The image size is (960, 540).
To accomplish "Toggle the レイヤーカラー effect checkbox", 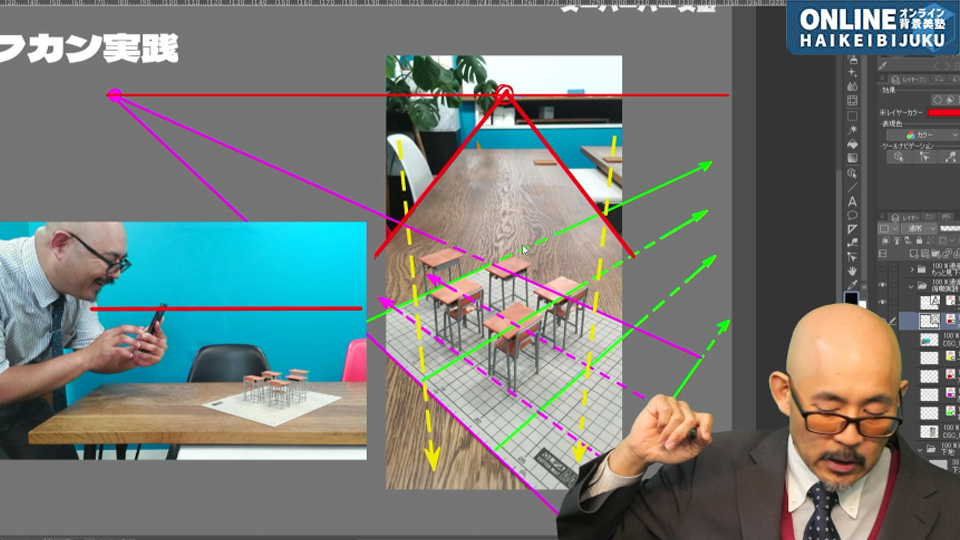I will 882,113.
